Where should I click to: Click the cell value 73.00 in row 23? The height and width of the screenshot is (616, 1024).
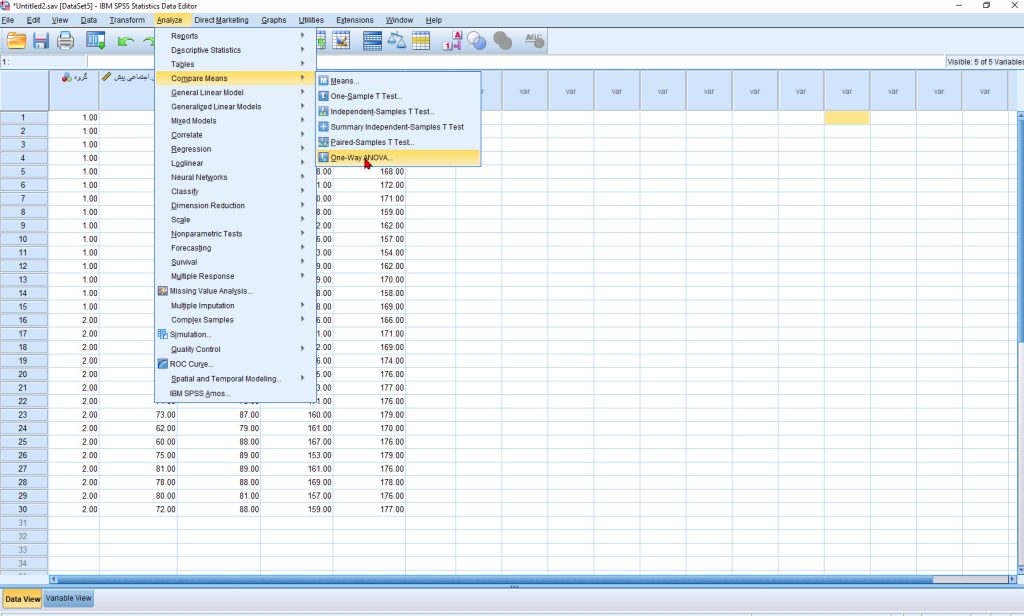click(x=165, y=415)
